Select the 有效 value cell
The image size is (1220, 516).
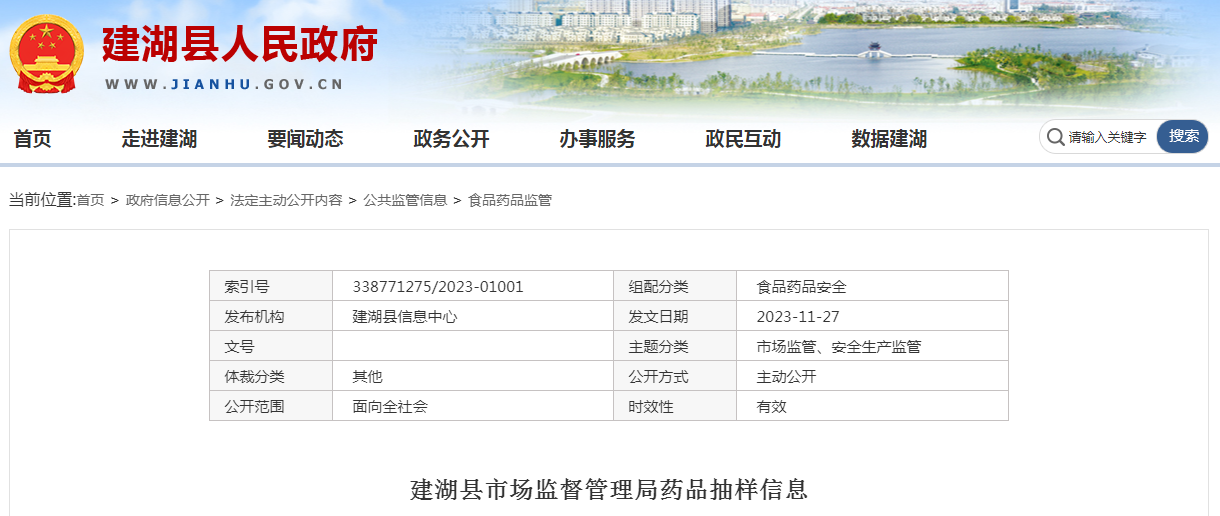(x=872, y=406)
